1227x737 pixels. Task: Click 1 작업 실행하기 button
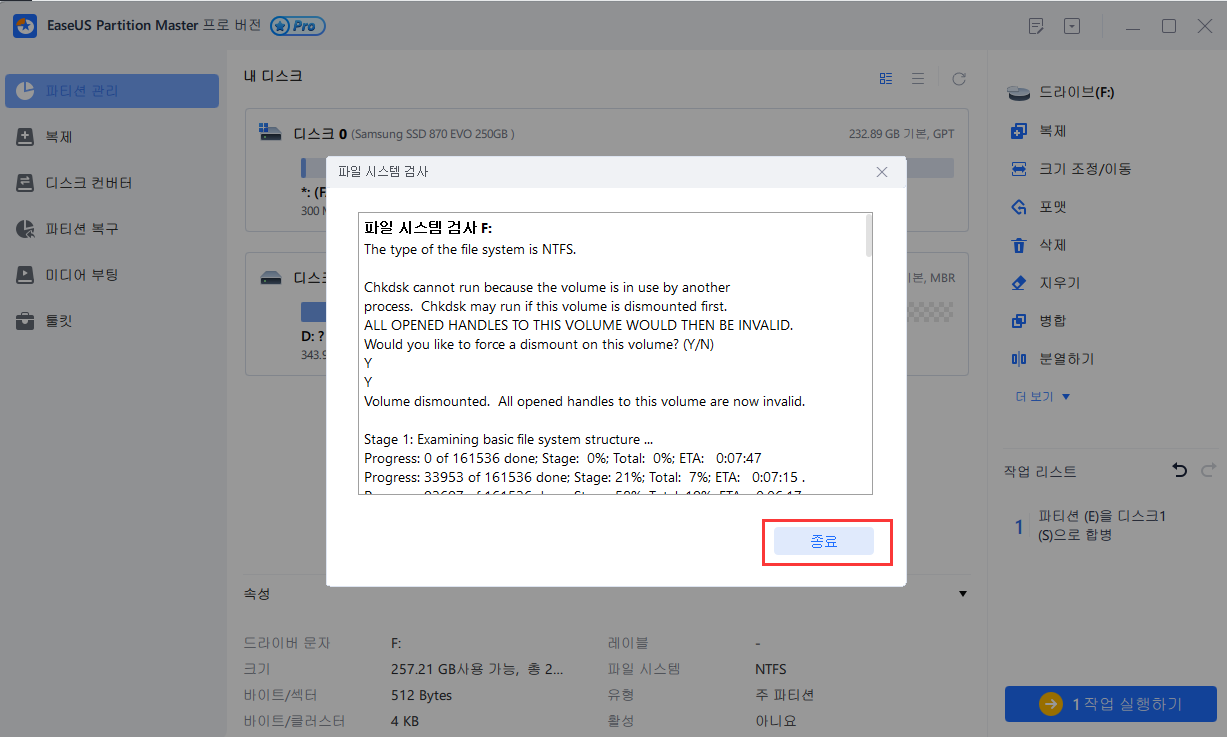1110,704
